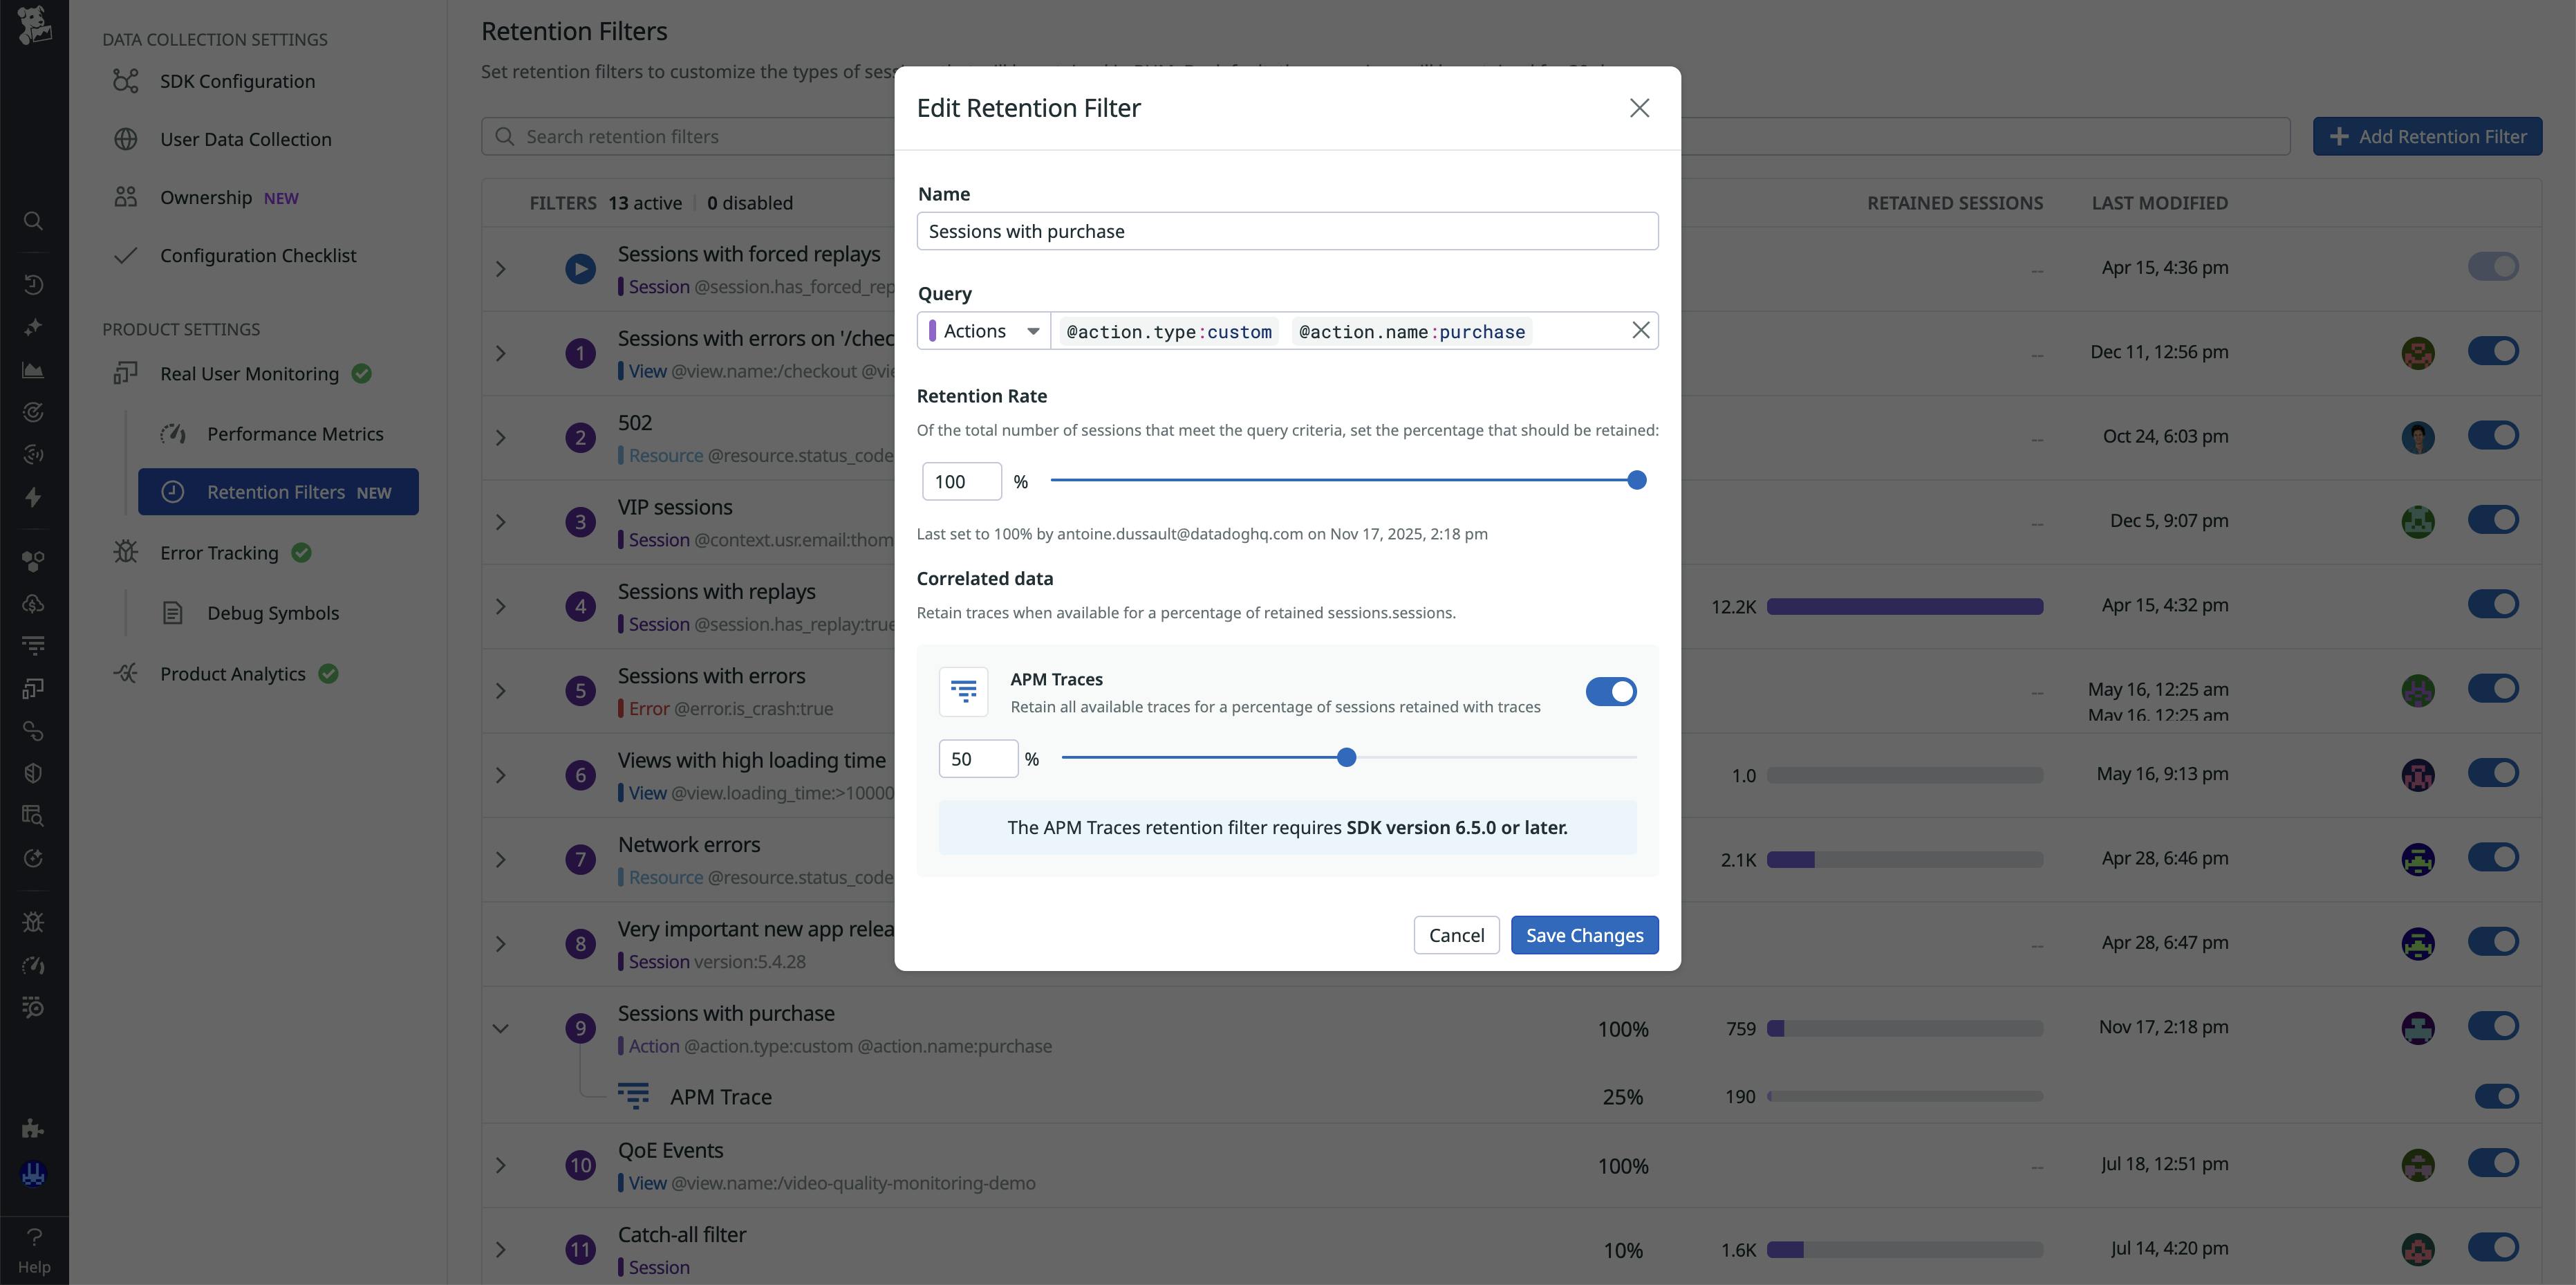The width and height of the screenshot is (2576, 1285).
Task: Disable the APM Traces toggle
Action: tap(1611, 691)
